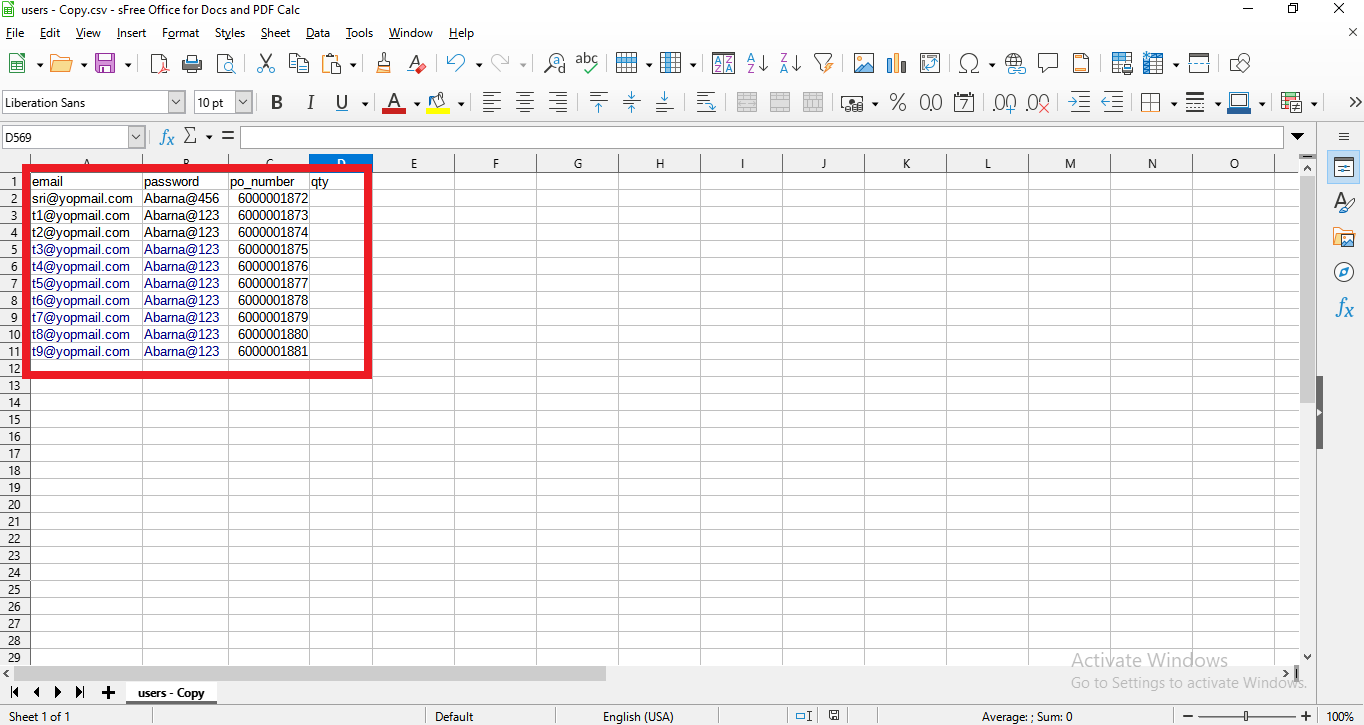Expand the Liberation Sans font name dropdown

click(177, 102)
